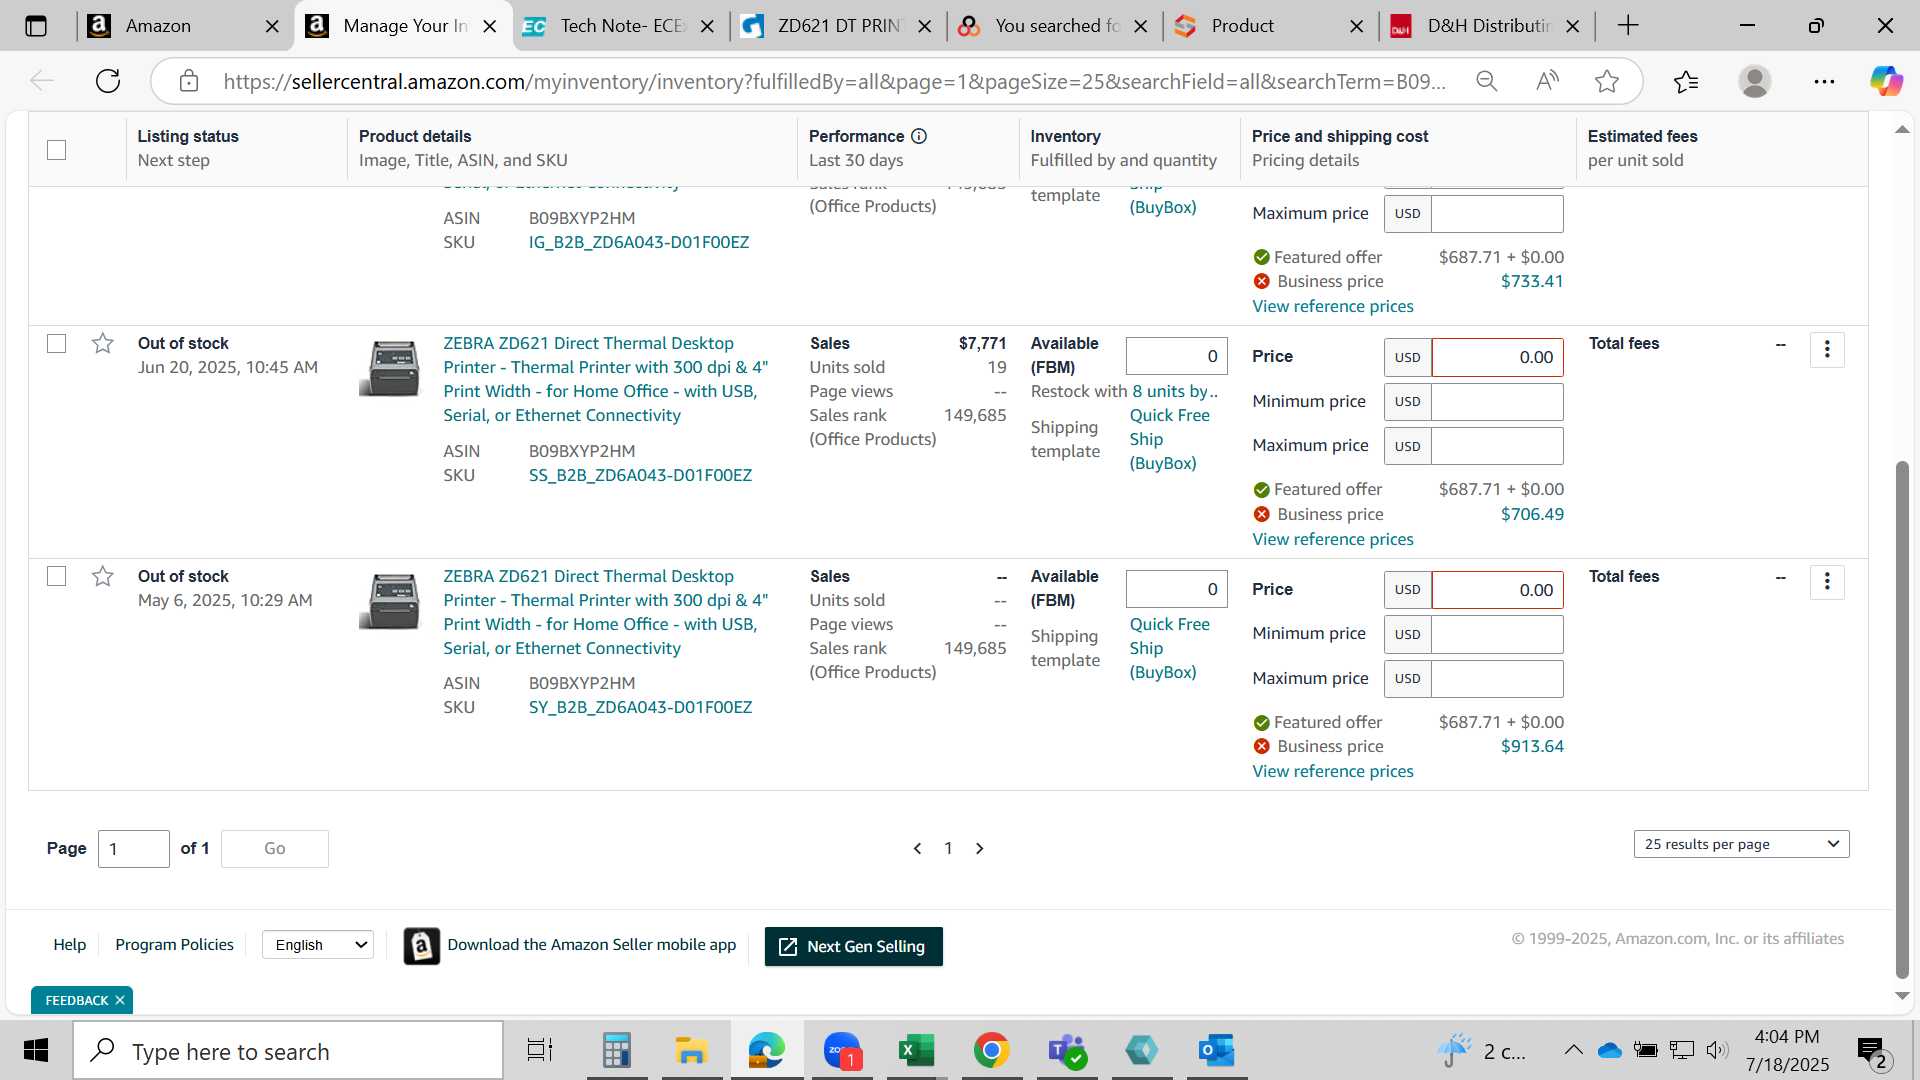Open the browser settings ellipsis menu
The image size is (1920, 1080).
coord(1824,81)
